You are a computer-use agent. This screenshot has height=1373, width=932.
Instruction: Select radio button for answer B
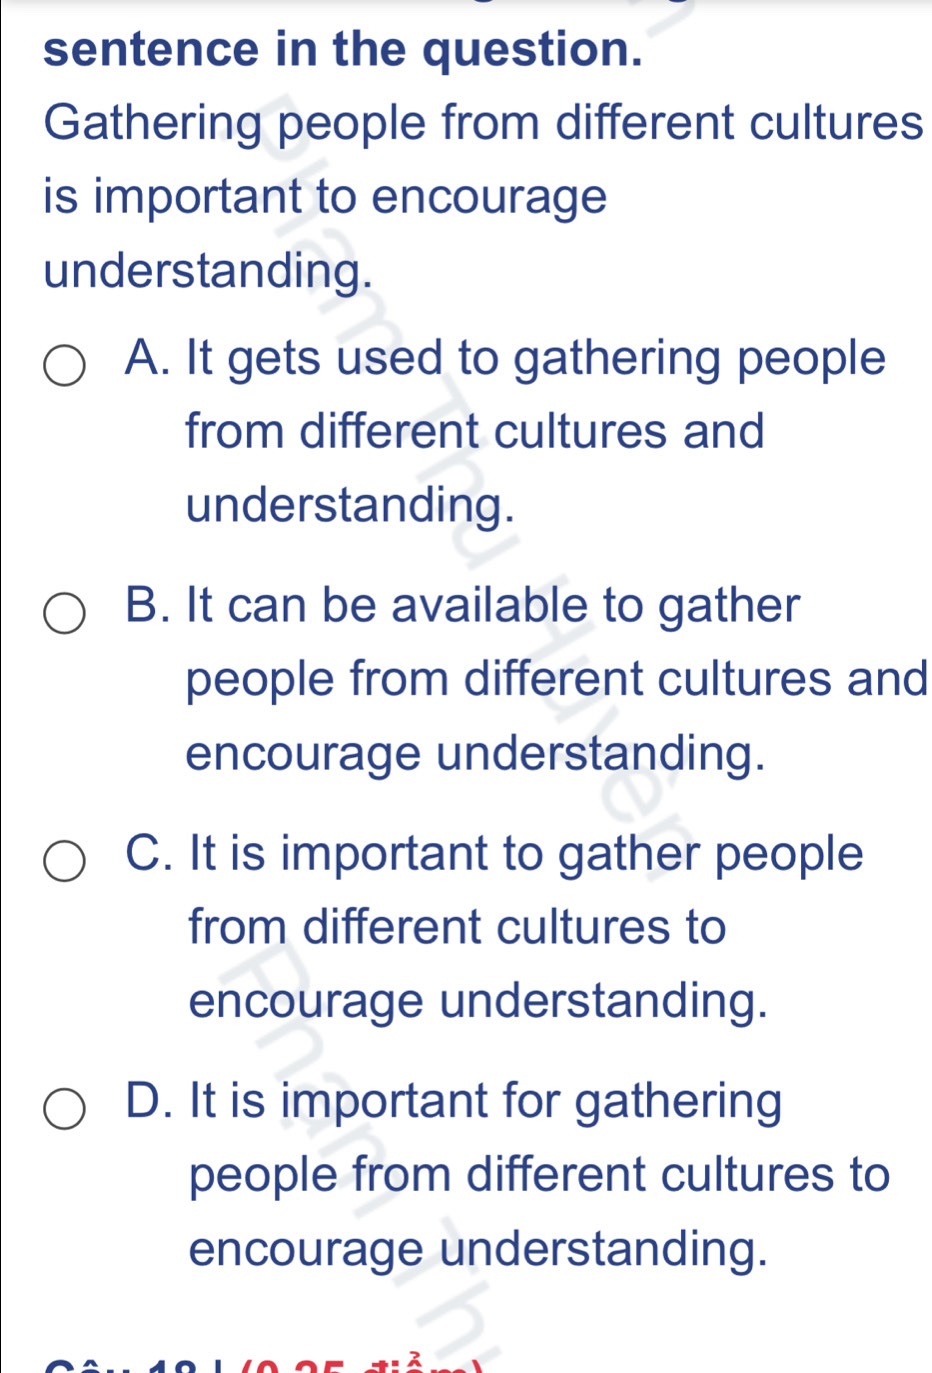tap(64, 613)
